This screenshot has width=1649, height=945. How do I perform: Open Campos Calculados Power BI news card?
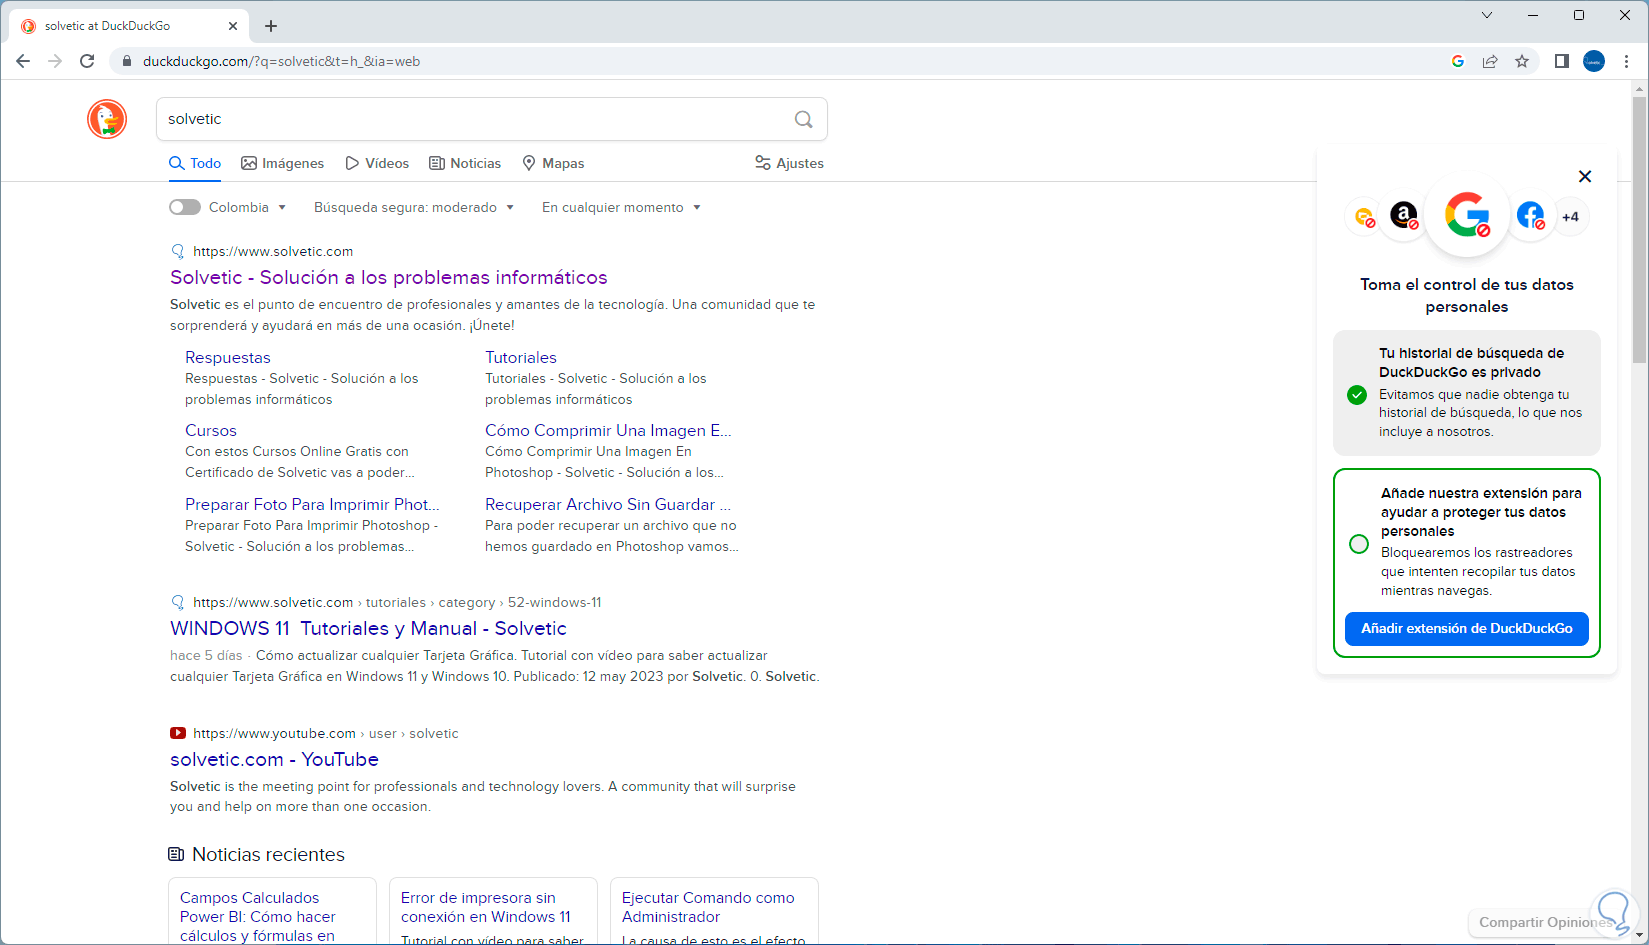click(272, 912)
